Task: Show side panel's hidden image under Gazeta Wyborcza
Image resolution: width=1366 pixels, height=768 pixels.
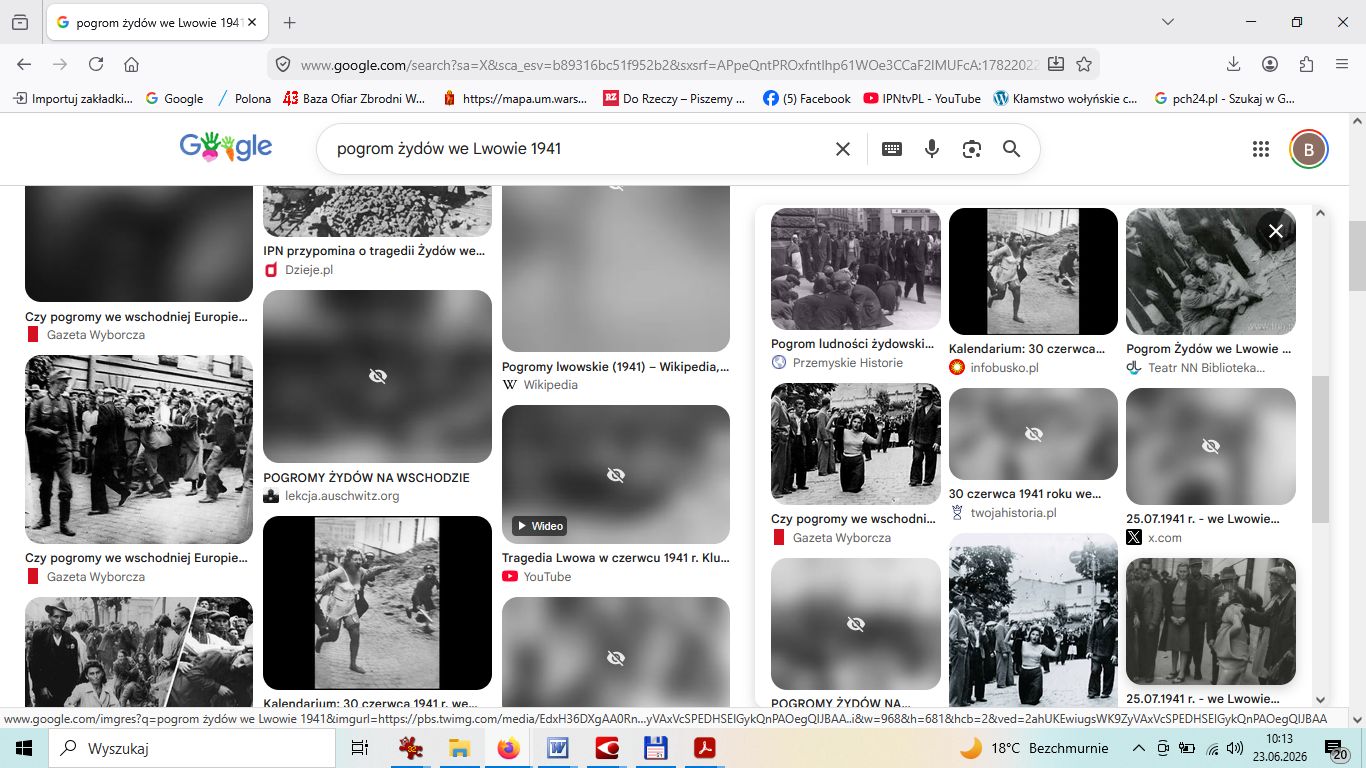Action: tap(855, 624)
